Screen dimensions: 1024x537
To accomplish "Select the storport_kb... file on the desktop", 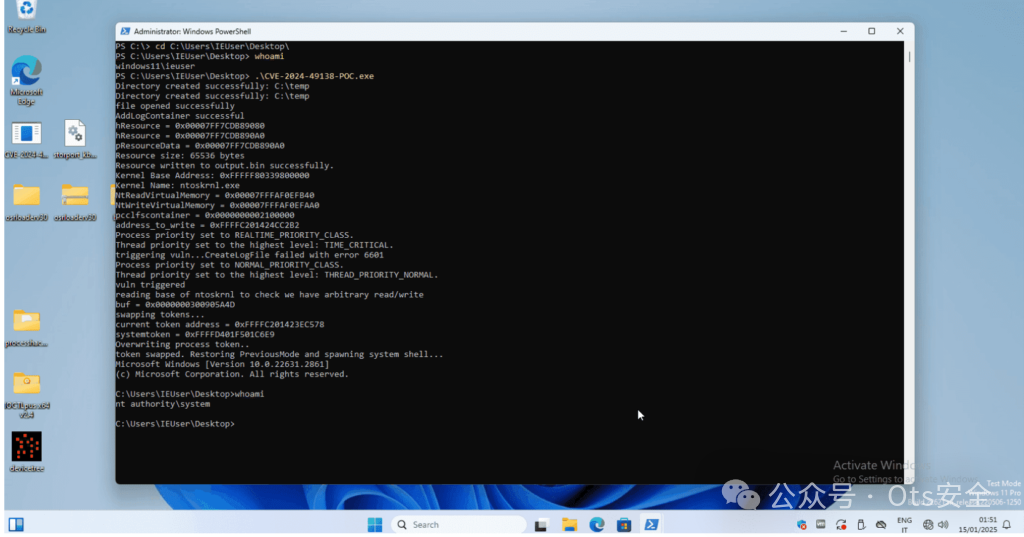I will 75,140.
